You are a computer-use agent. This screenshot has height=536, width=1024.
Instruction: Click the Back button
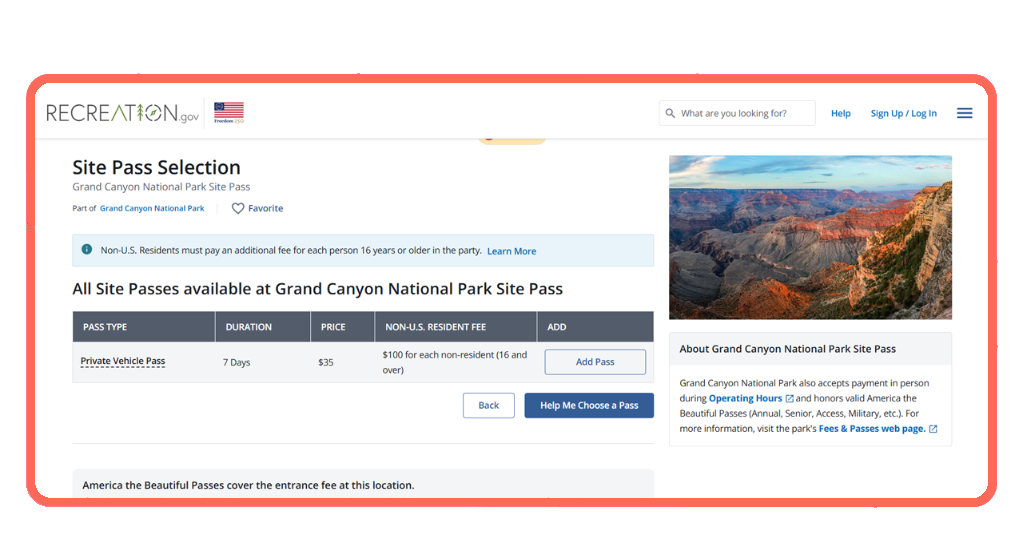pyautogui.click(x=488, y=405)
